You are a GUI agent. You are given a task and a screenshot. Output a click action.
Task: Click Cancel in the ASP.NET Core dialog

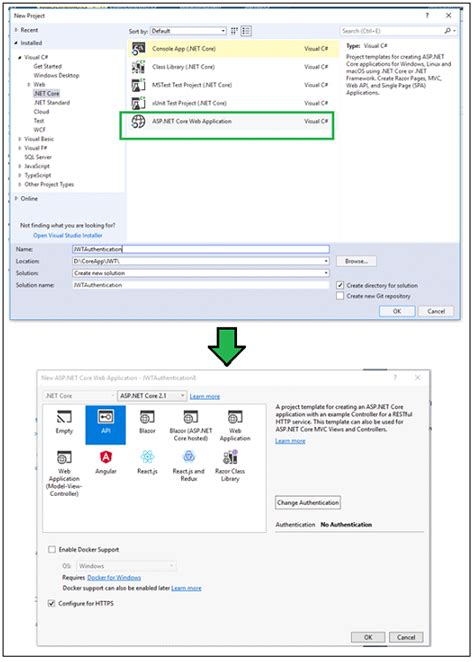pyautogui.click(x=406, y=637)
